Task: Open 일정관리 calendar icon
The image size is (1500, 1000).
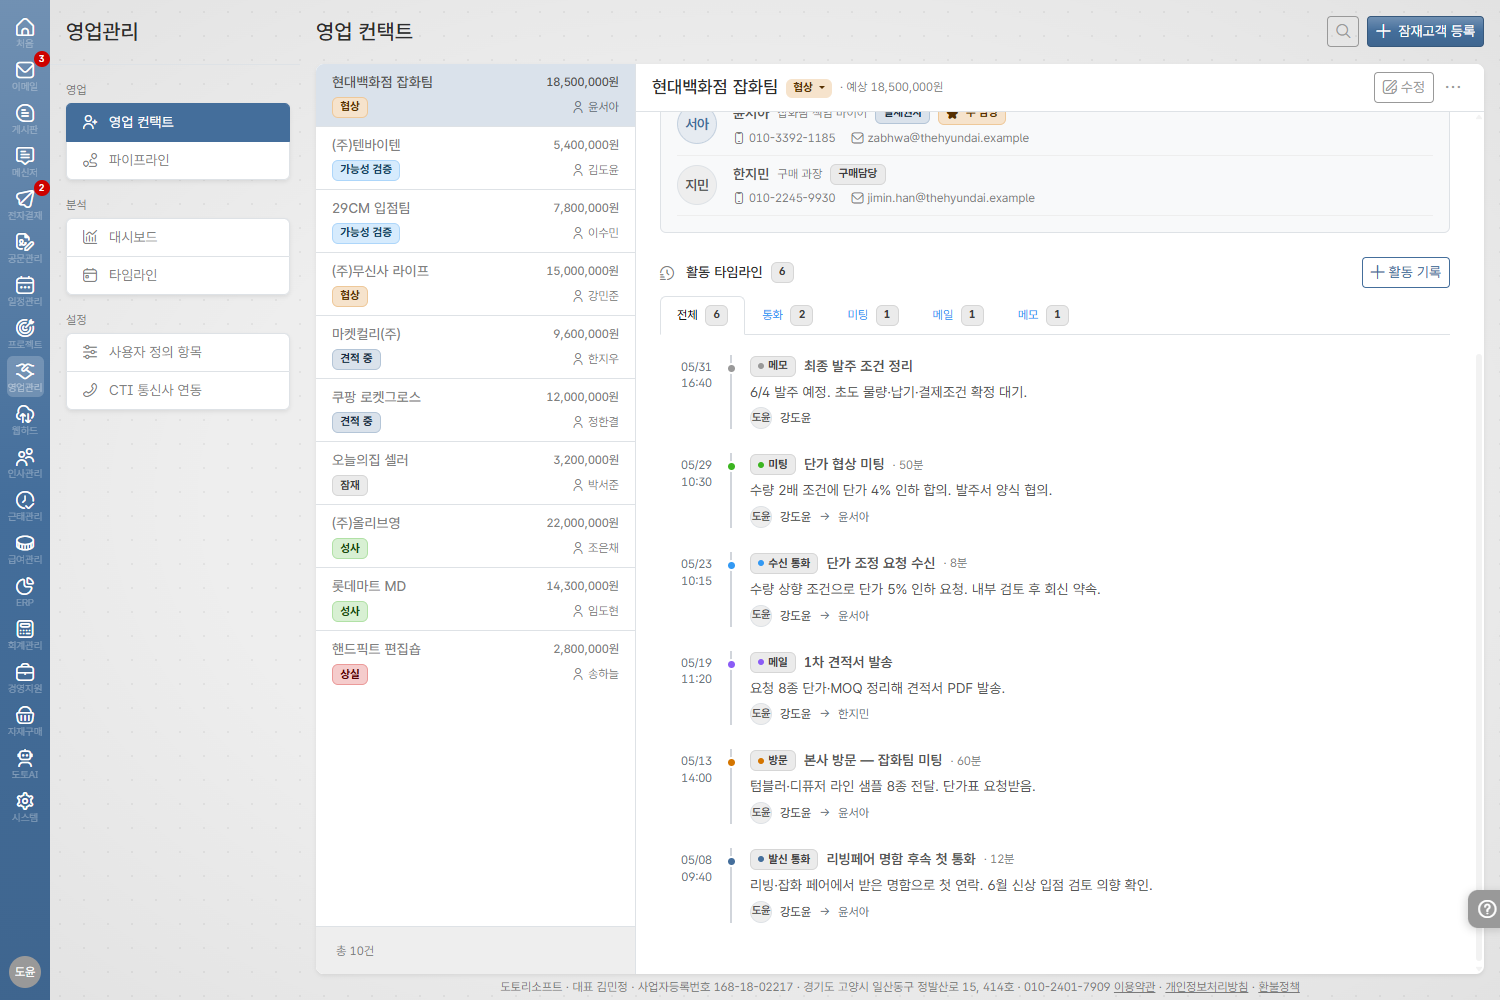Action: click(25, 290)
